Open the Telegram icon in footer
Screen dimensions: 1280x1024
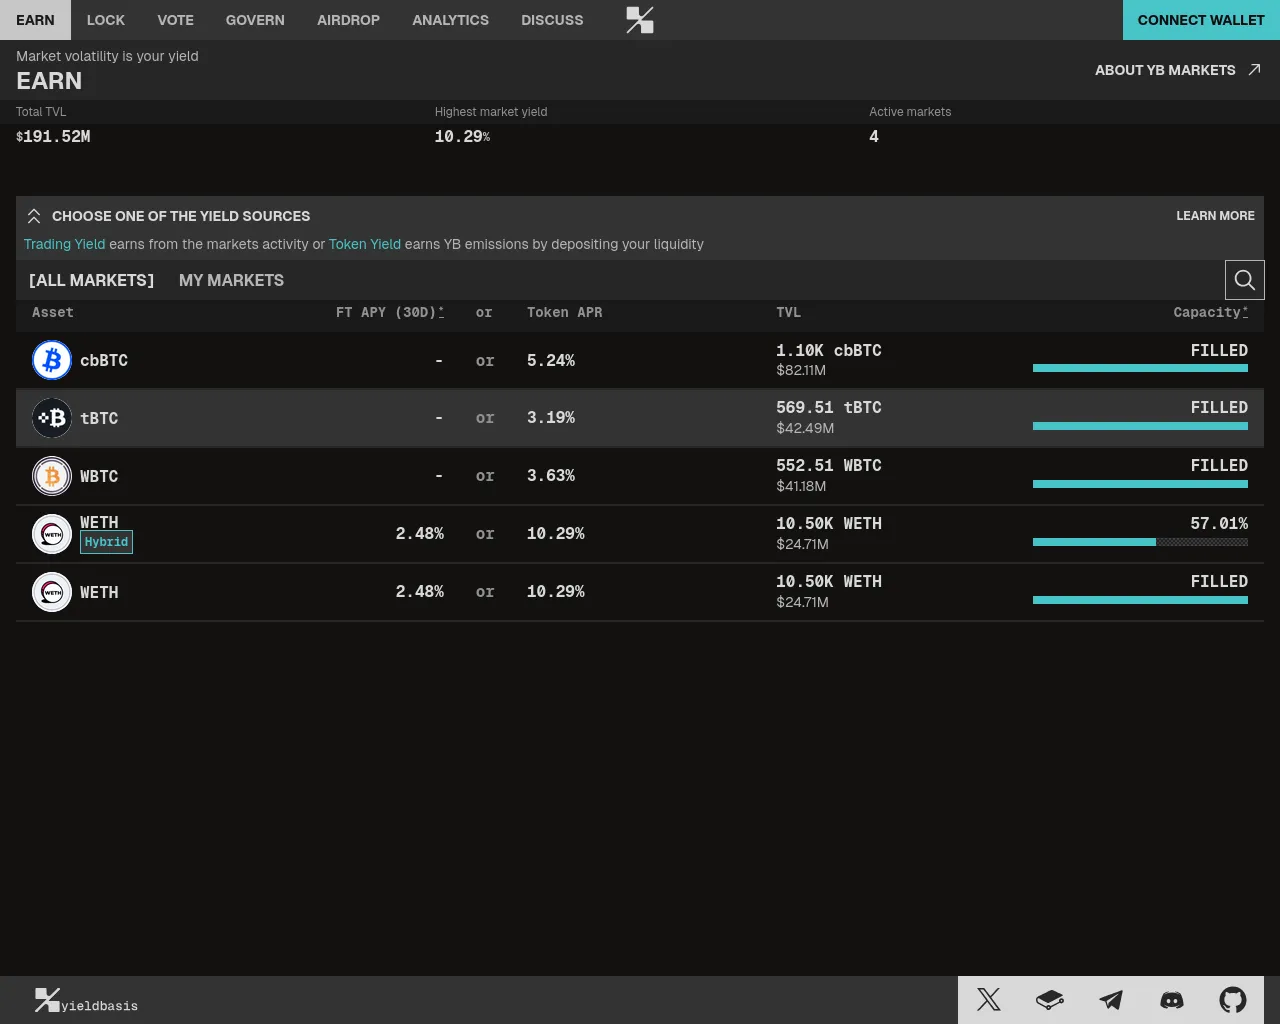tap(1110, 1000)
